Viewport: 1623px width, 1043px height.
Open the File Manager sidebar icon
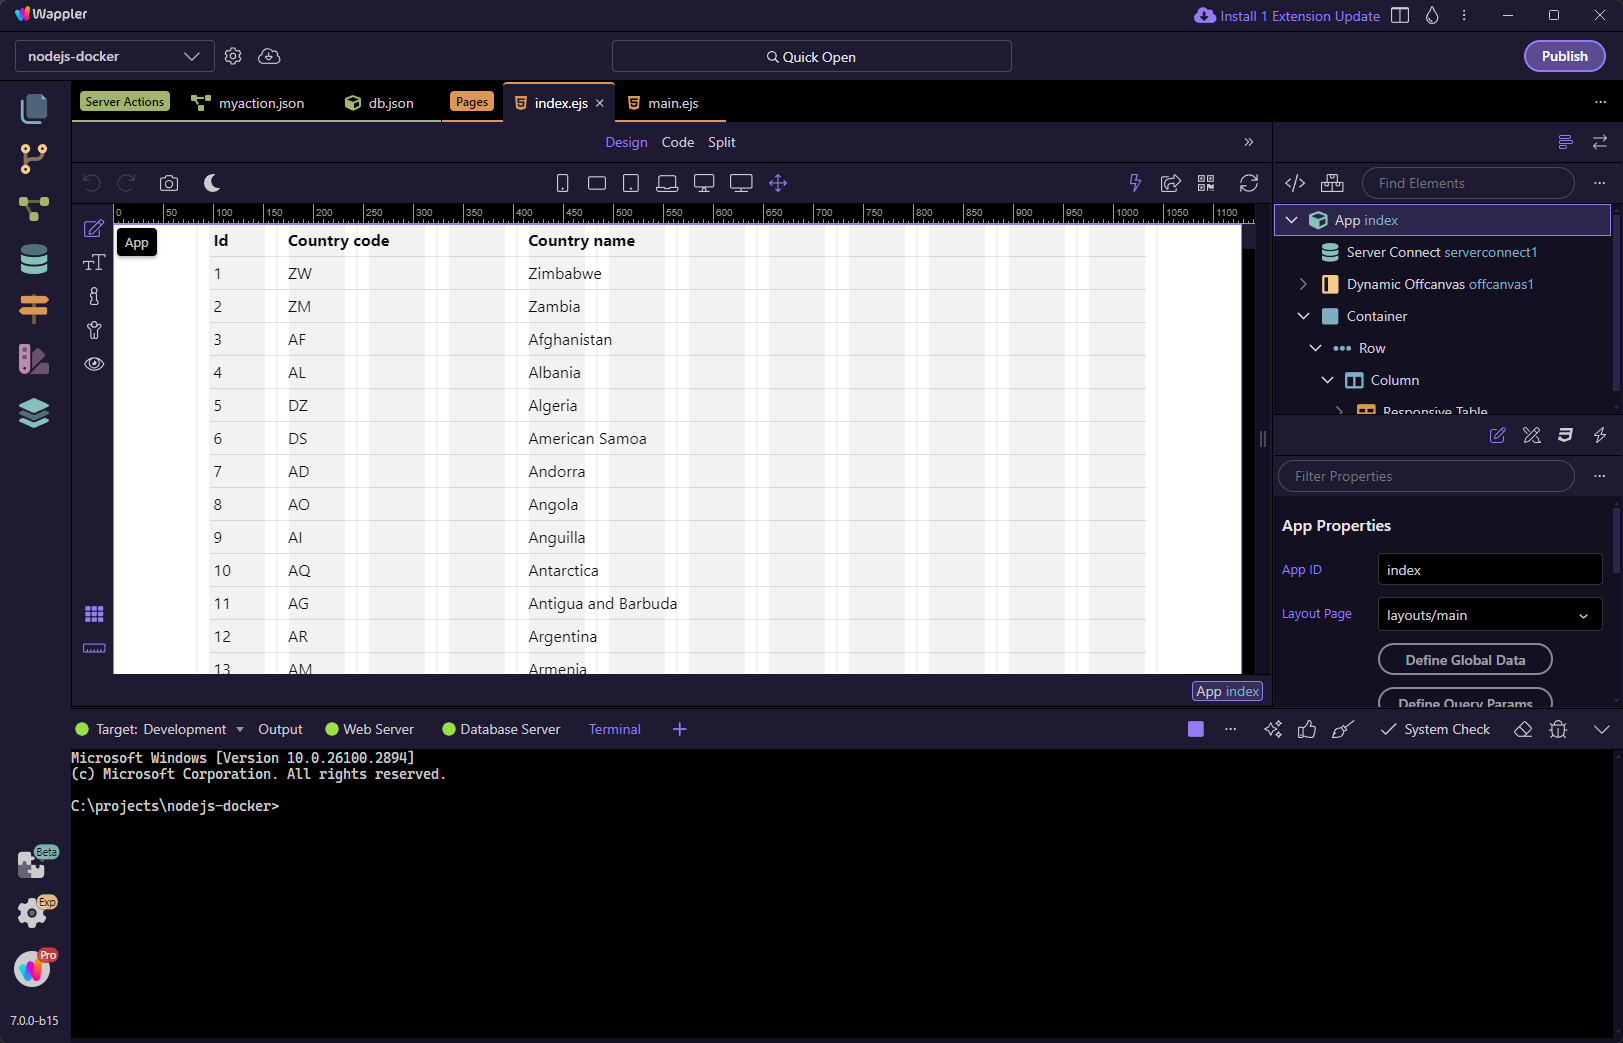34,108
